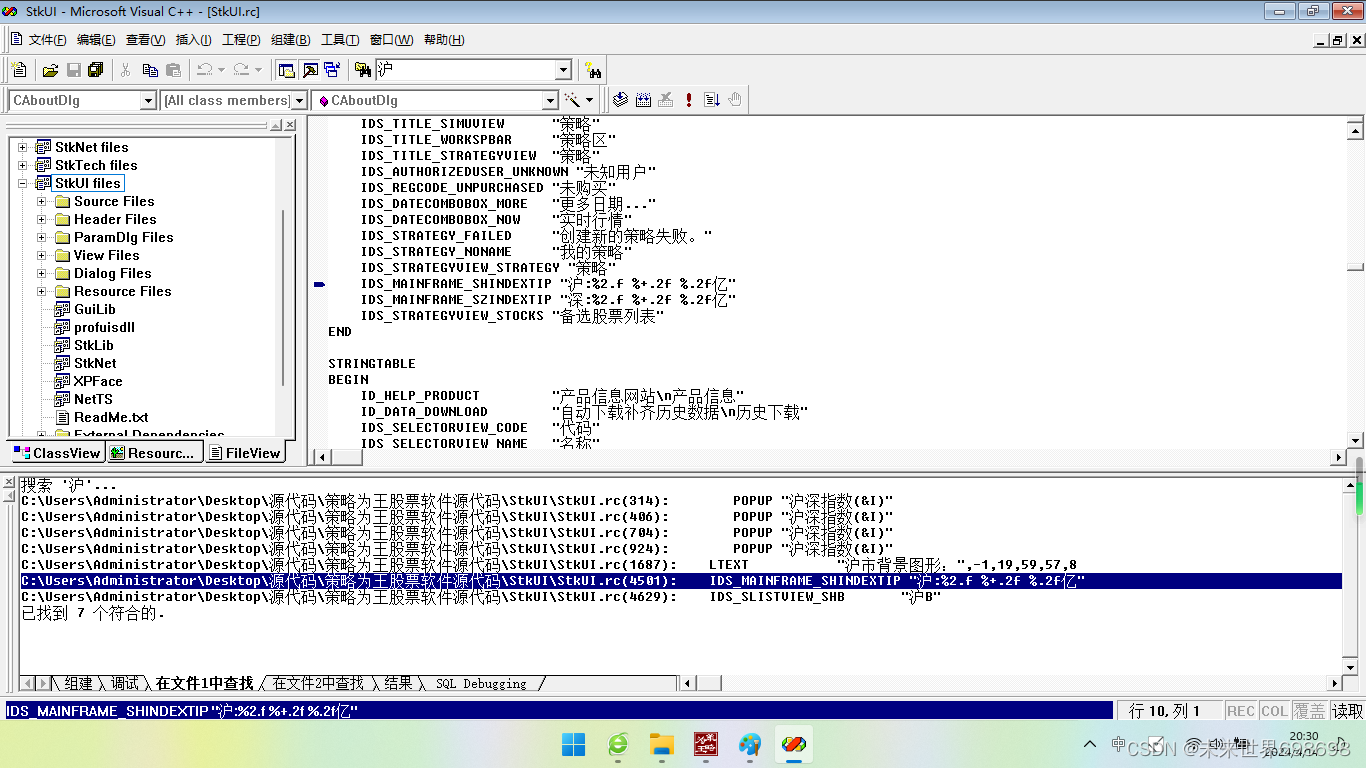Open the 帮助(H) menu

(444, 40)
